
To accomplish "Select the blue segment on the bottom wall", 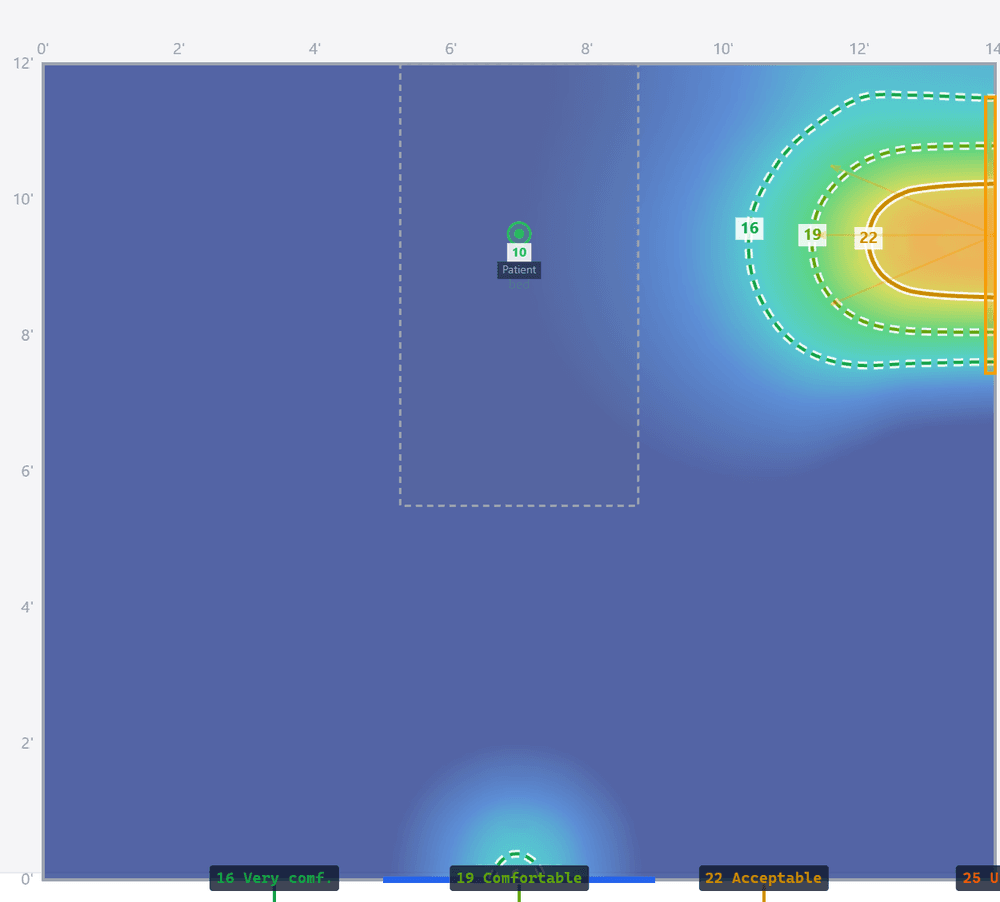I will [x=518, y=880].
